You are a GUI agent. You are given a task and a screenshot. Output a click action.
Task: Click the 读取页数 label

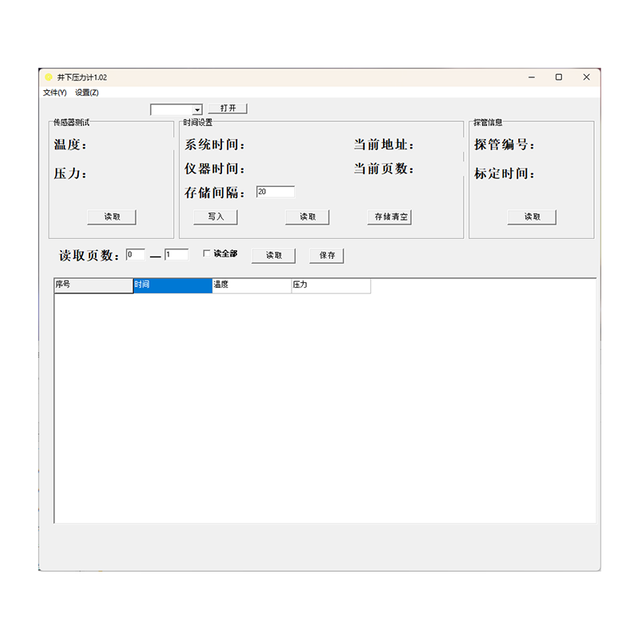tap(89, 256)
